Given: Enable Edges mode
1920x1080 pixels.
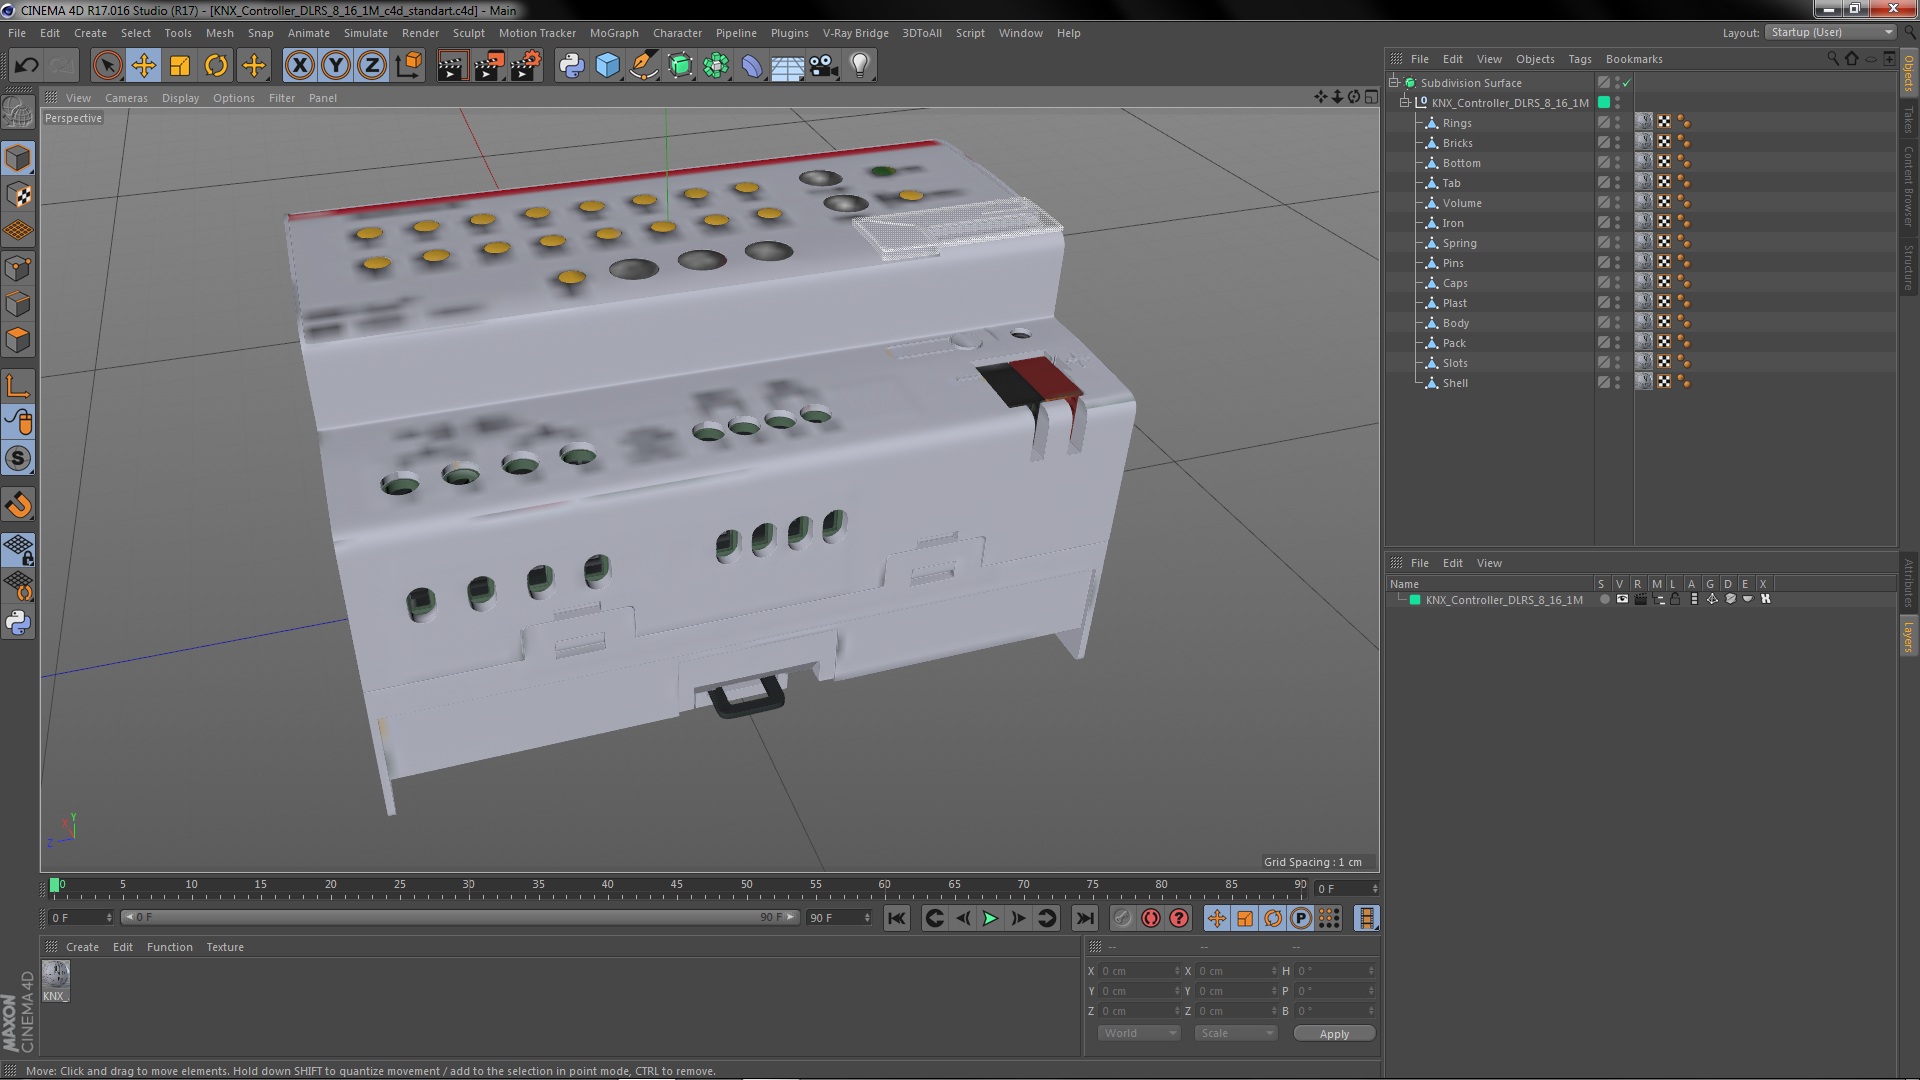Looking at the screenshot, I should 18,304.
